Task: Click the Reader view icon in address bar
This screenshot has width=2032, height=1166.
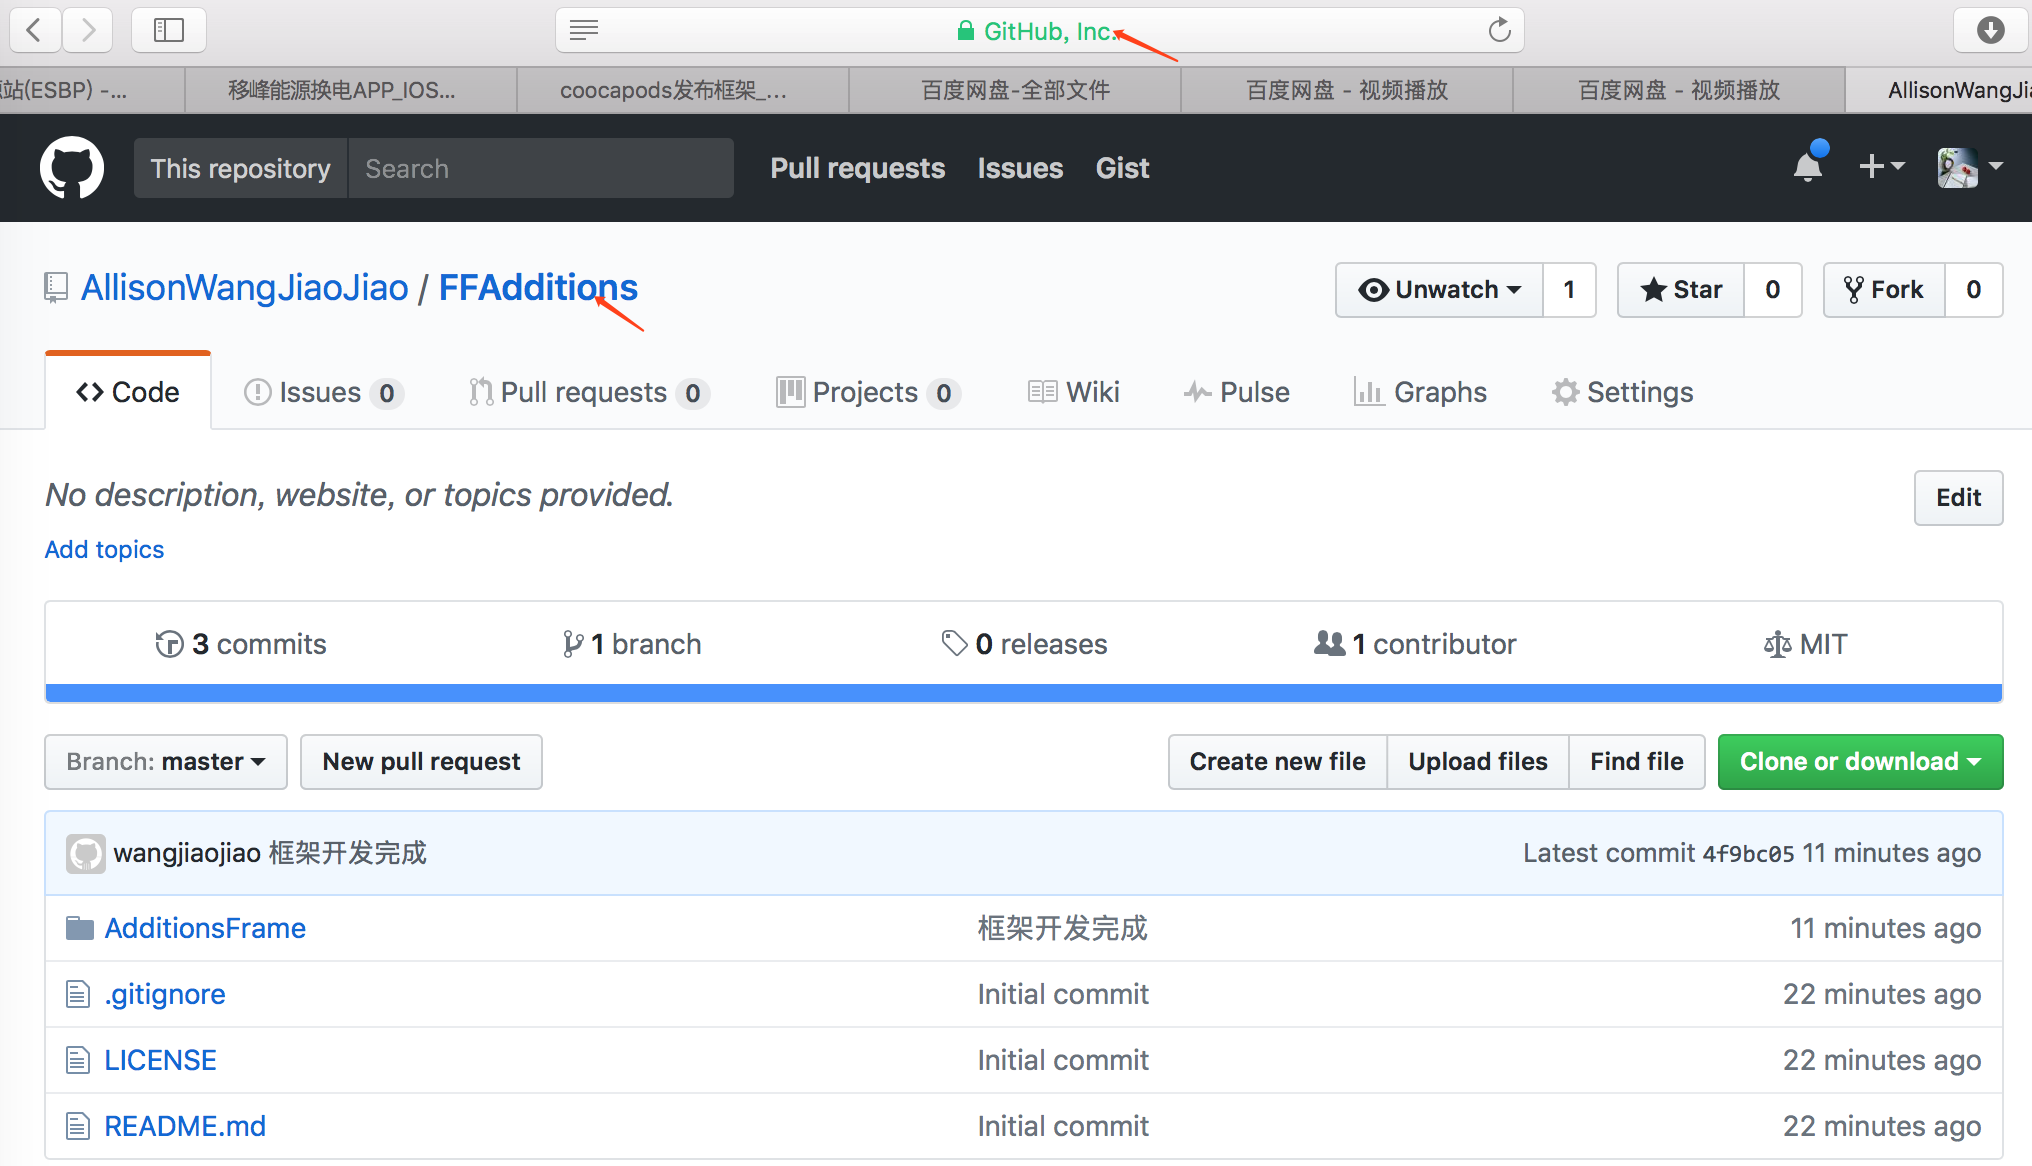Action: point(584,30)
